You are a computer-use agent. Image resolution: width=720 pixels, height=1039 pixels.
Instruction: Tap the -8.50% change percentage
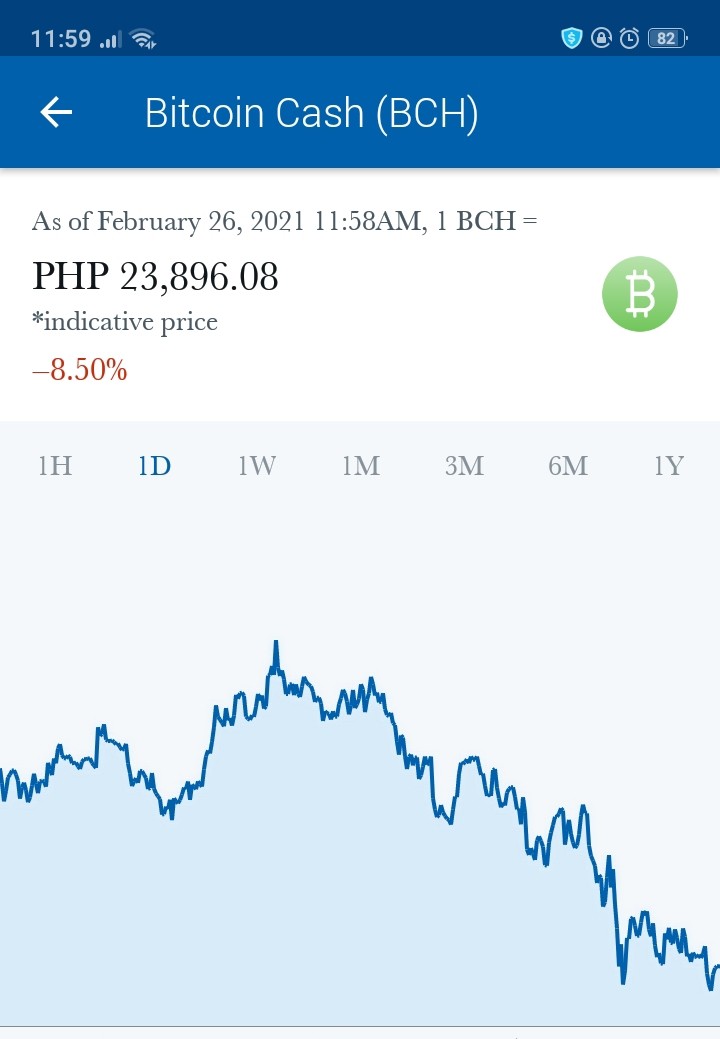(x=79, y=370)
